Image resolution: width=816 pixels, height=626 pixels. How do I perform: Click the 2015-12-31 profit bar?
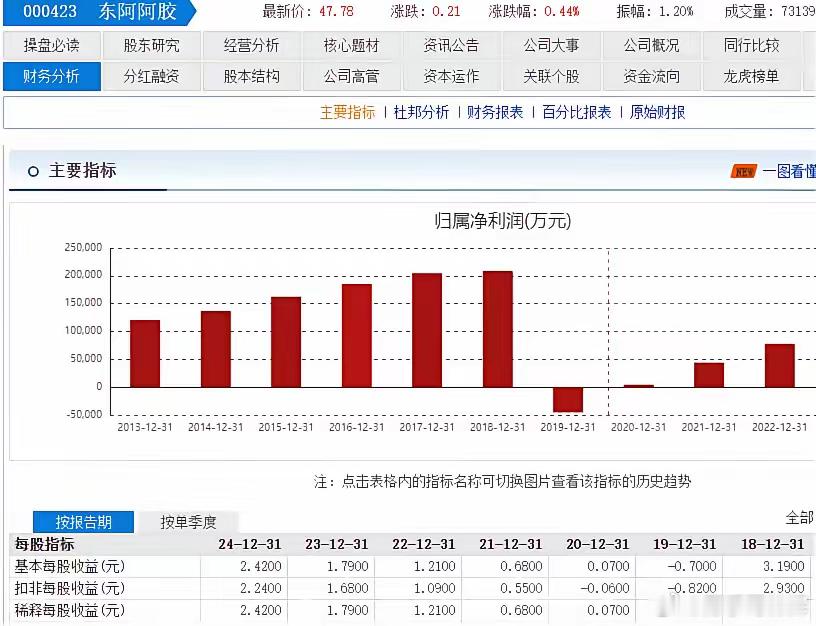(286, 342)
